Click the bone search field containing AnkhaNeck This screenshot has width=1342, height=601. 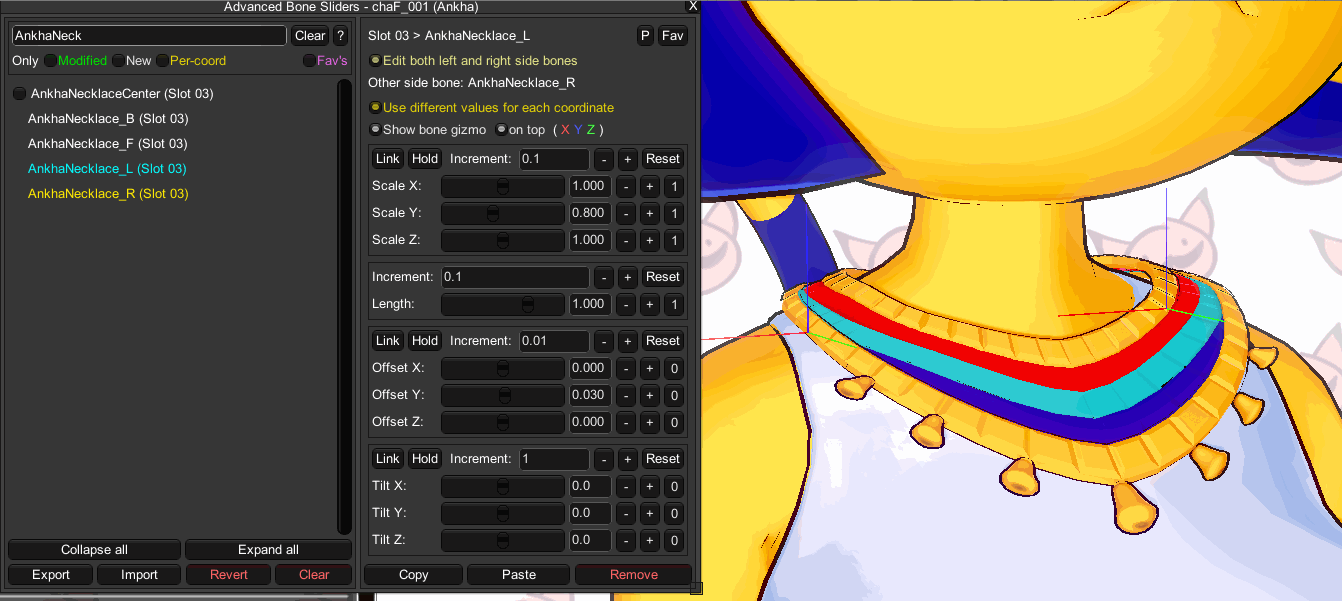[149, 35]
